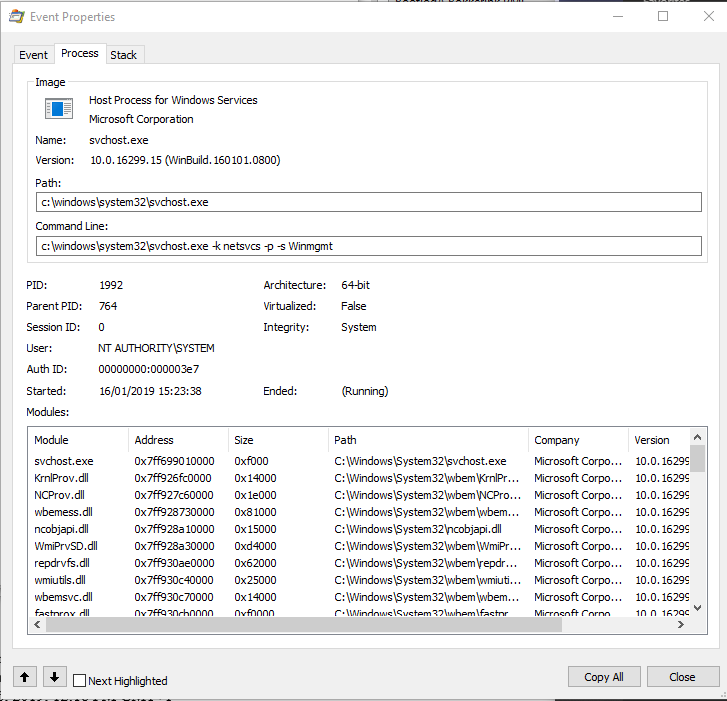Select the ncobjapi.dll module row
The height and width of the screenshot is (701, 727).
[359, 529]
